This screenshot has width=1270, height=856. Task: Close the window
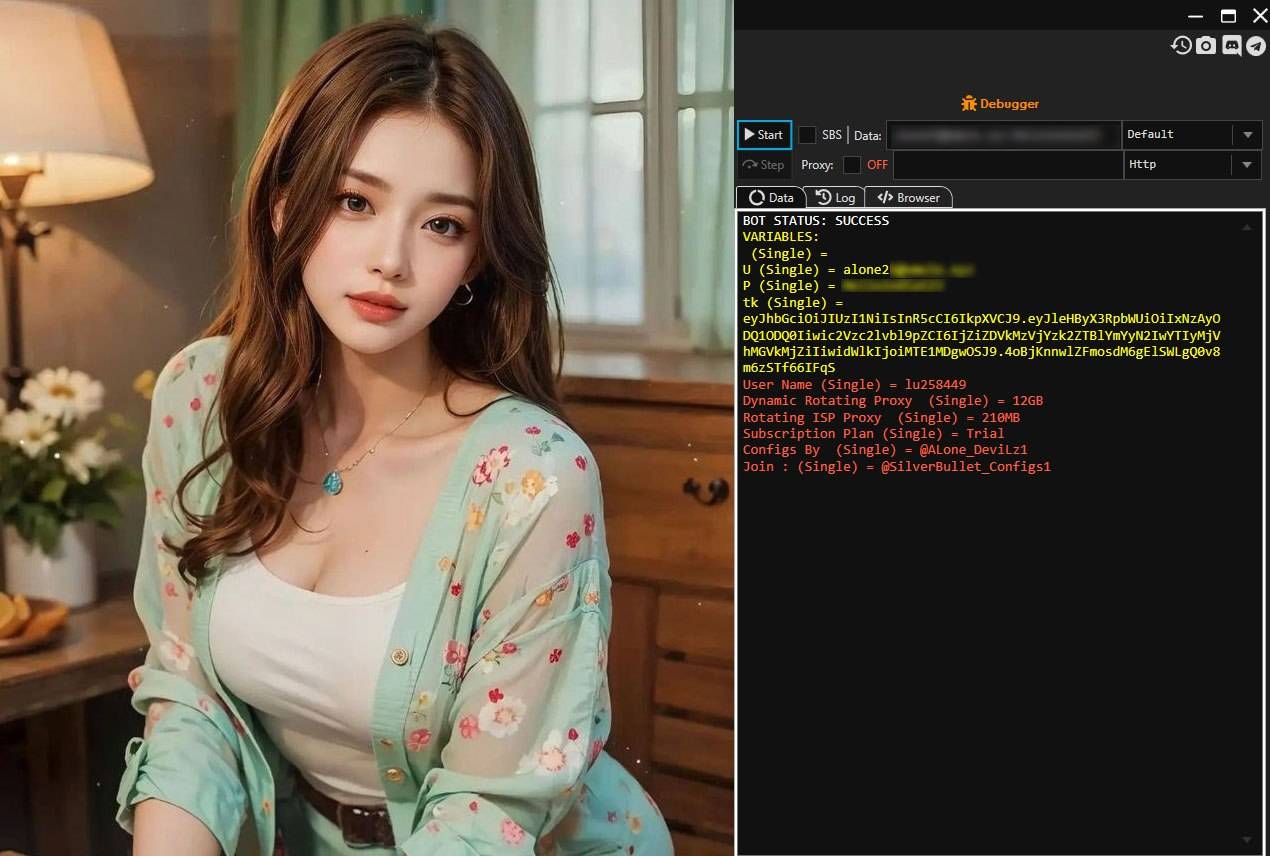click(x=1259, y=16)
